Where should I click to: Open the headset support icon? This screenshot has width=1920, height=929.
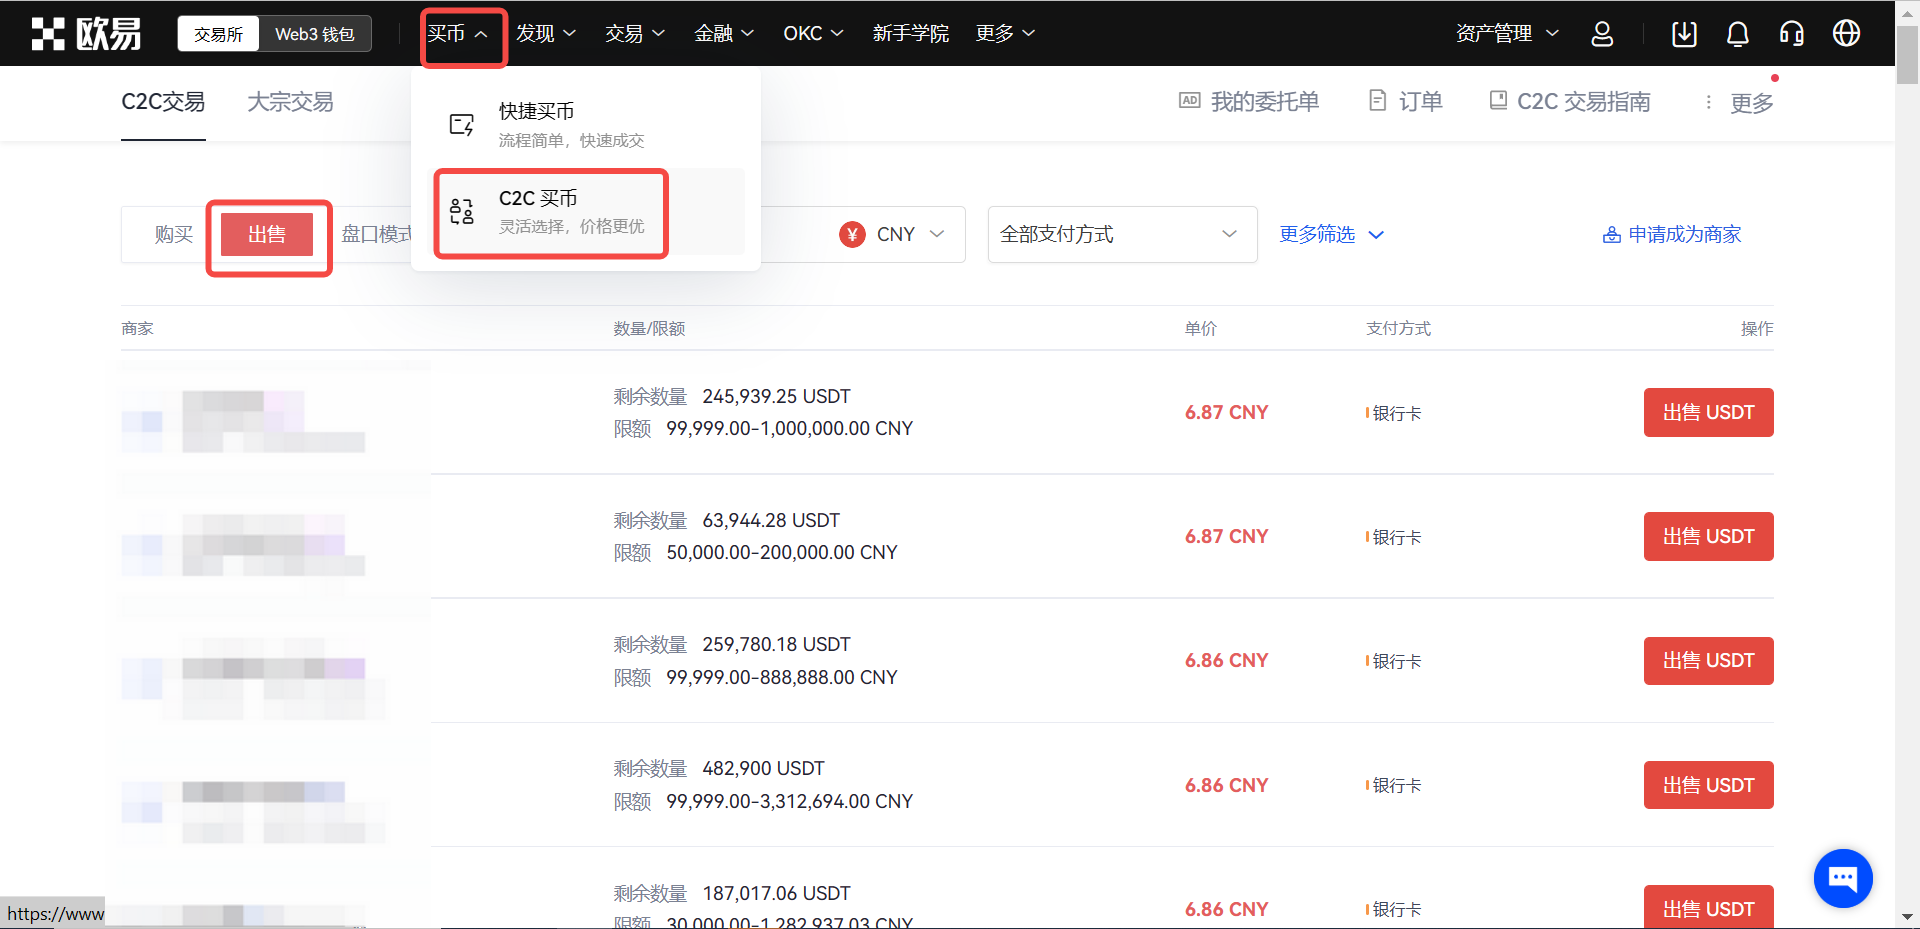click(1792, 33)
